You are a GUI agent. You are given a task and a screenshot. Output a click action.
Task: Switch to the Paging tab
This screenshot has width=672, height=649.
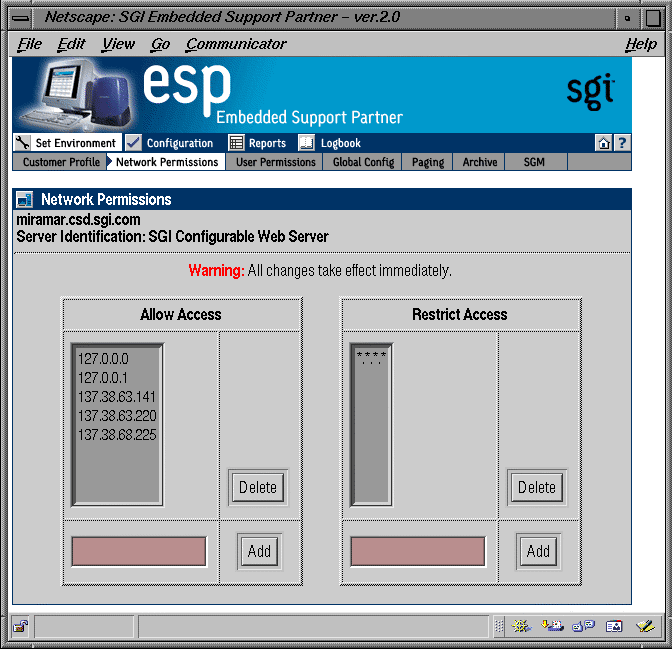pos(427,162)
